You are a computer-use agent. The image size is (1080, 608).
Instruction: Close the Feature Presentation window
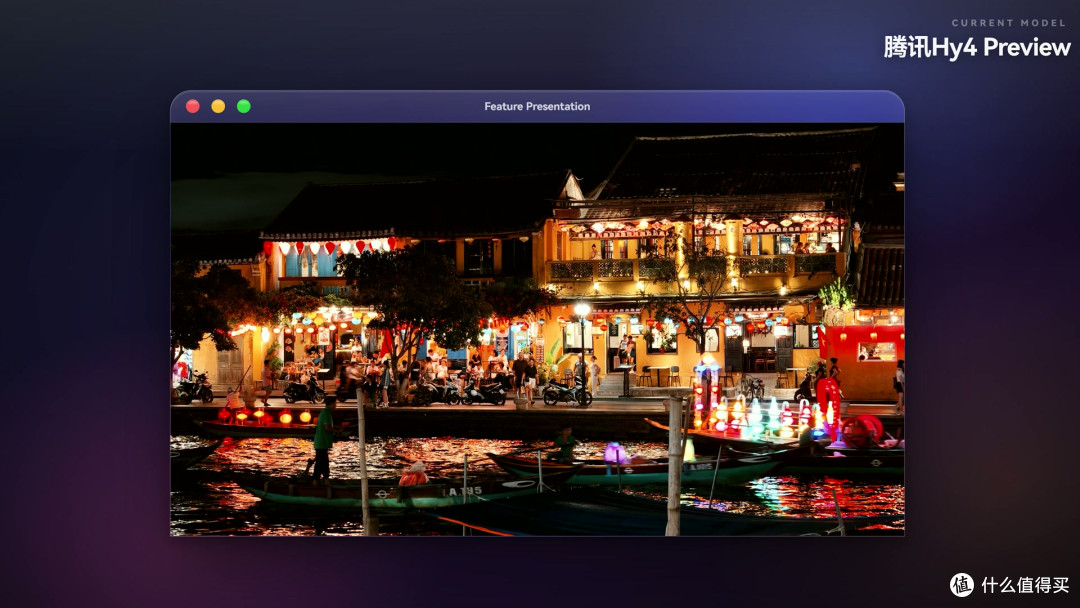point(193,106)
